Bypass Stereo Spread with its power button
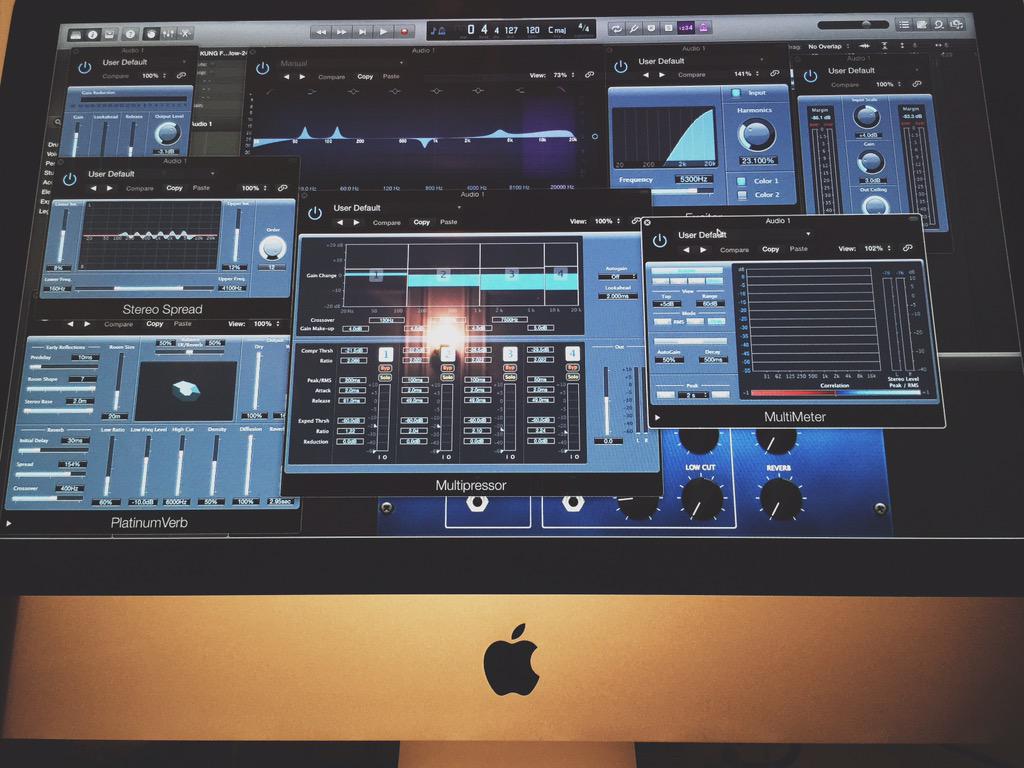The width and height of the screenshot is (1024, 768). tap(70, 178)
